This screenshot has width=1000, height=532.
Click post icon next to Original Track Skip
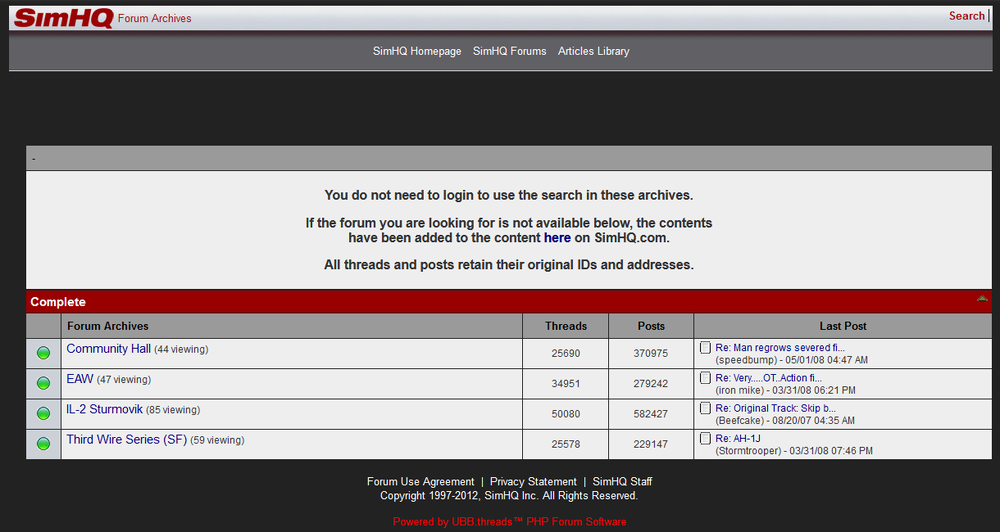coord(706,408)
